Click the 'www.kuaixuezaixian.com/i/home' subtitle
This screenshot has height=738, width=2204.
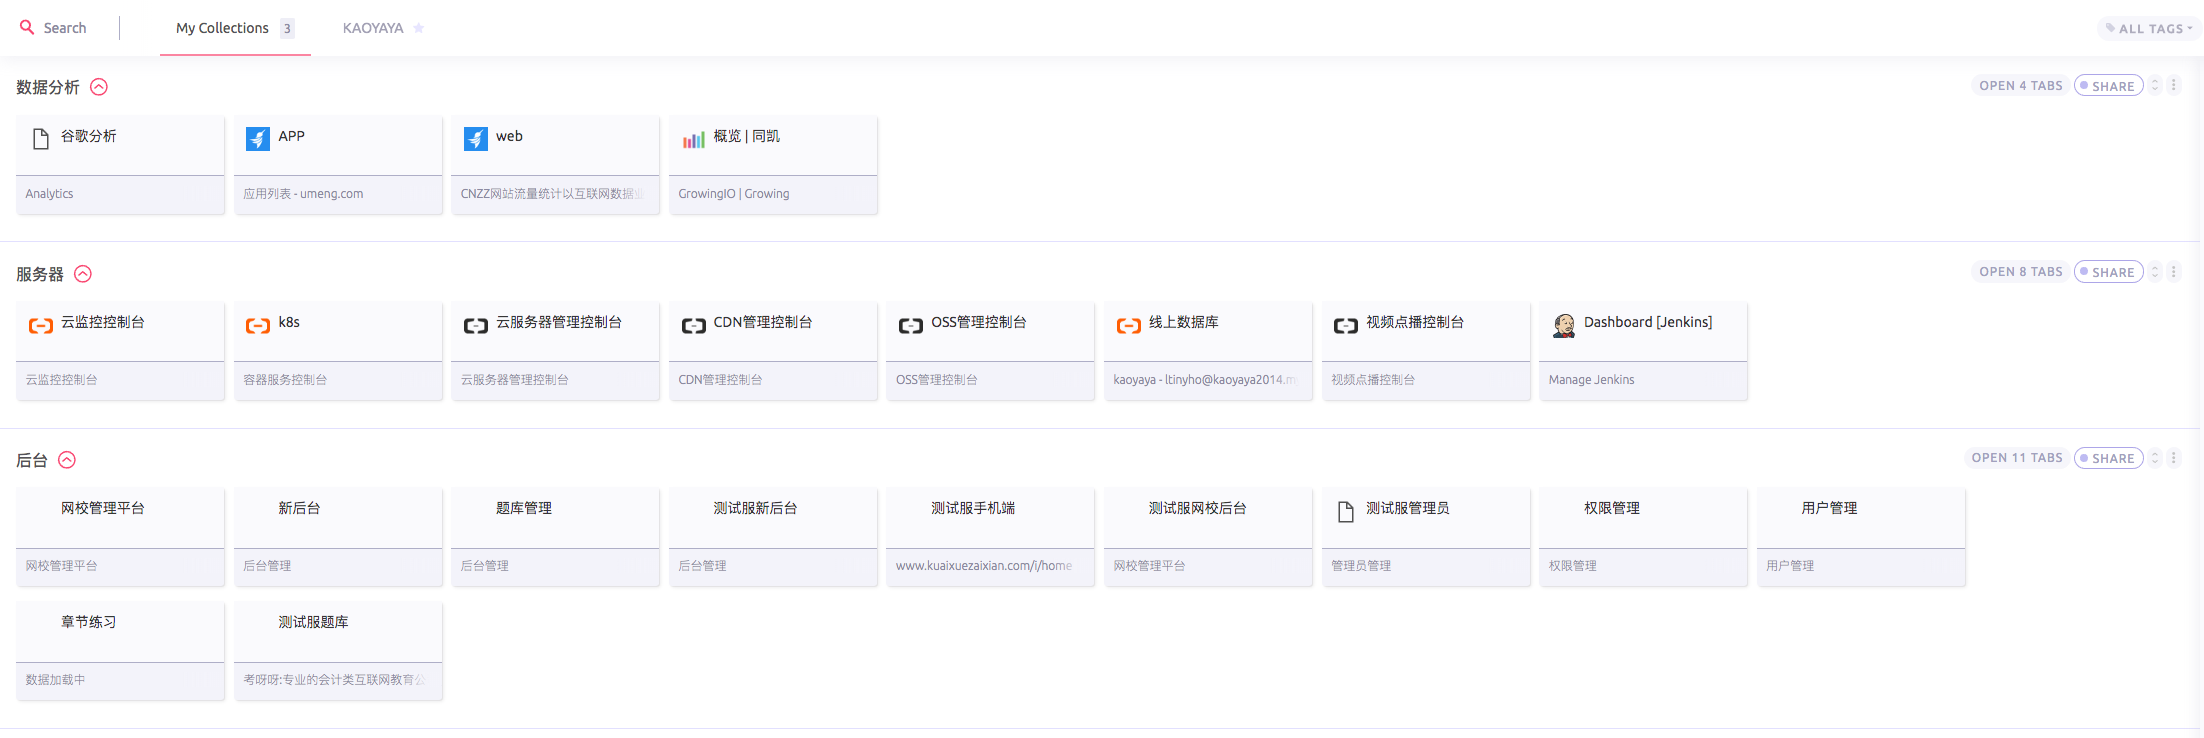point(984,566)
